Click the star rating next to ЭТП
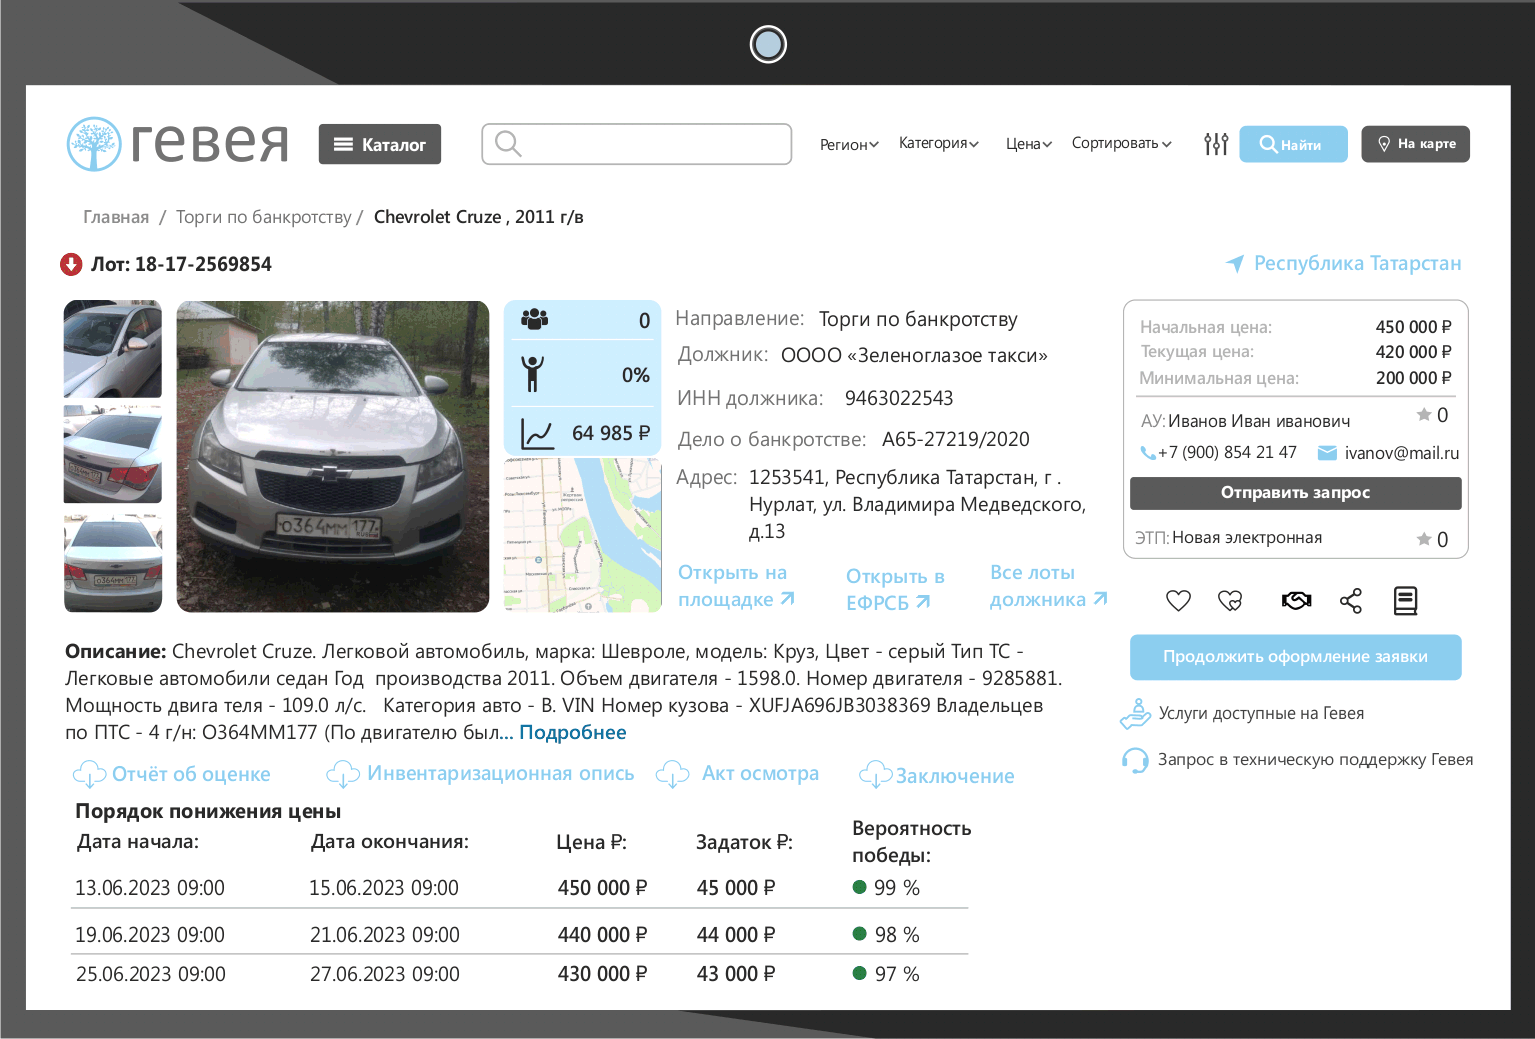Image resolution: width=1535 pixels, height=1039 pixels. [1424, 539]
